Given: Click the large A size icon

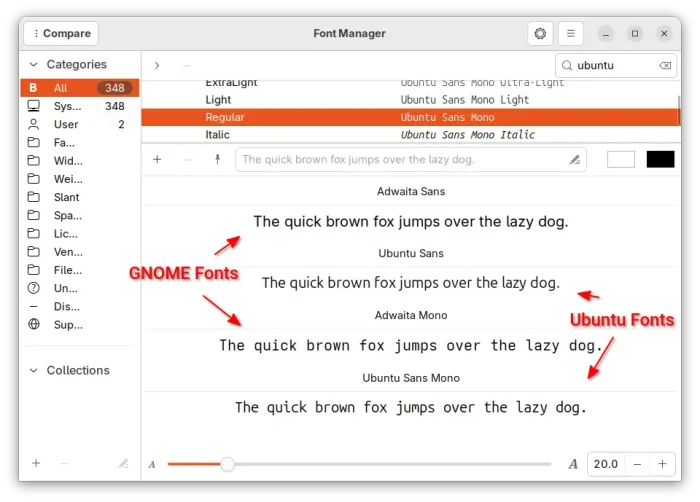Looking at the screenshot, I should pos(573,464).
